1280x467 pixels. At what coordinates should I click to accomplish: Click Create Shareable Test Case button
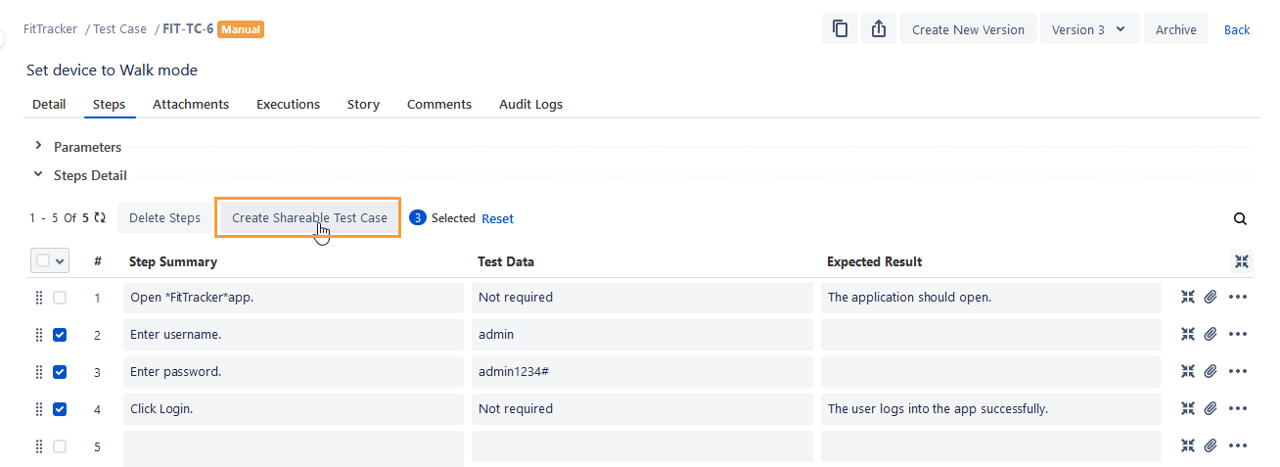coord(309,217)
